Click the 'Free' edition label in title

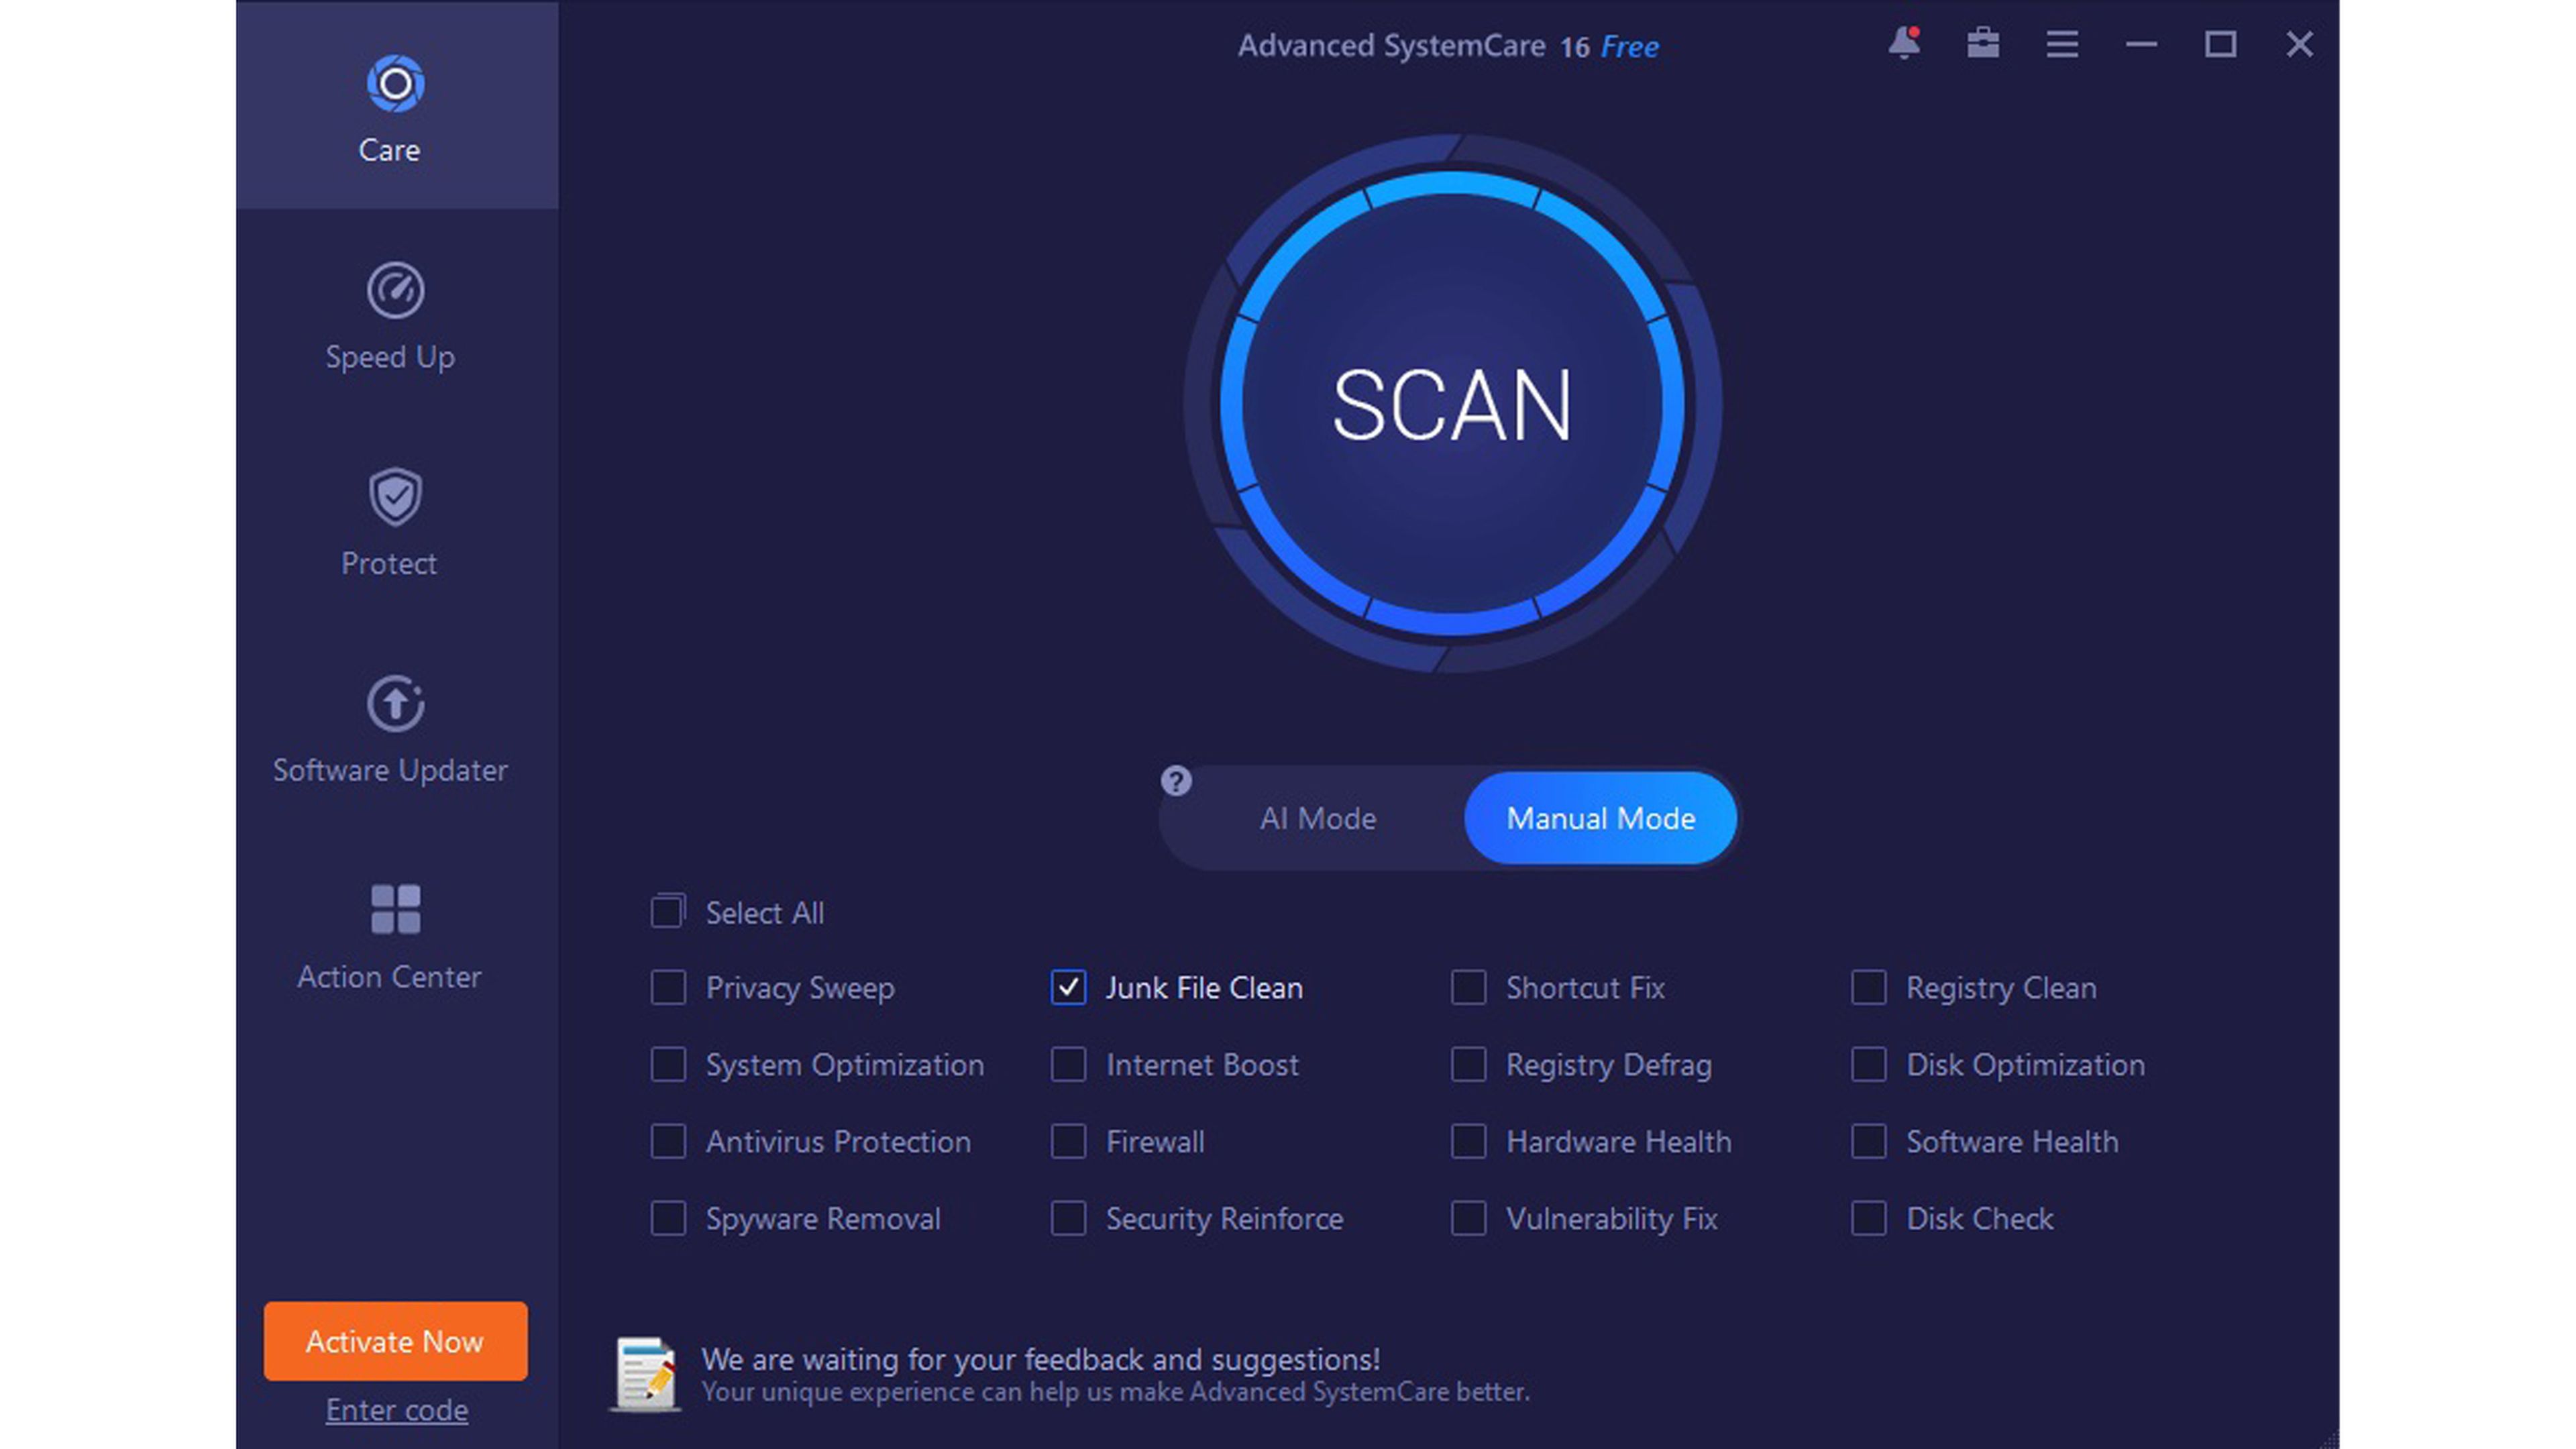tap(1629, 47)
